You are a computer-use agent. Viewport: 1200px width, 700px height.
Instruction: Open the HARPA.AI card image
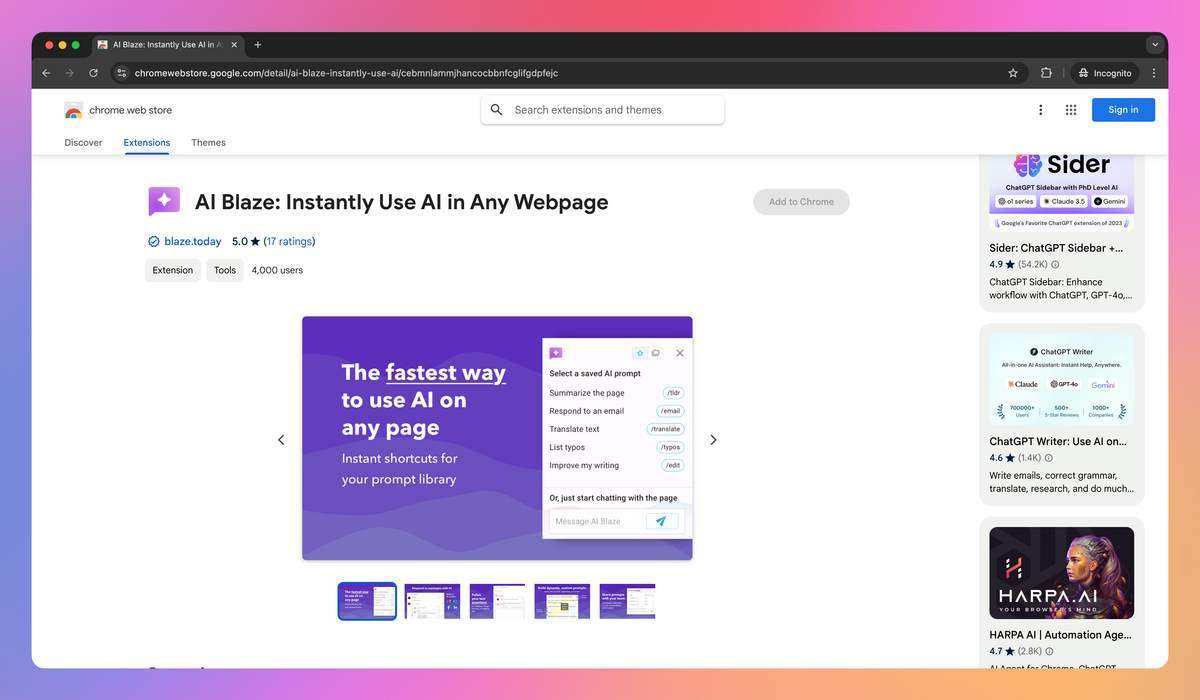[x=1061, y=572]
